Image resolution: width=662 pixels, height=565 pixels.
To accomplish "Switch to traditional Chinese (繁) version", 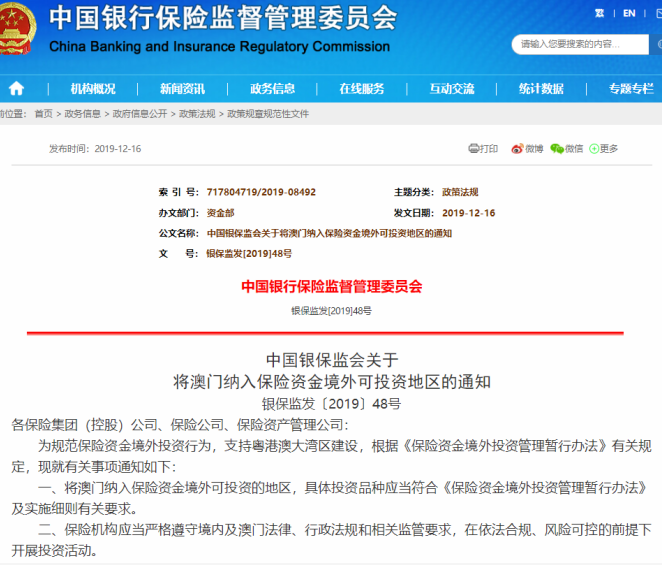I will (x=598, y=14).
